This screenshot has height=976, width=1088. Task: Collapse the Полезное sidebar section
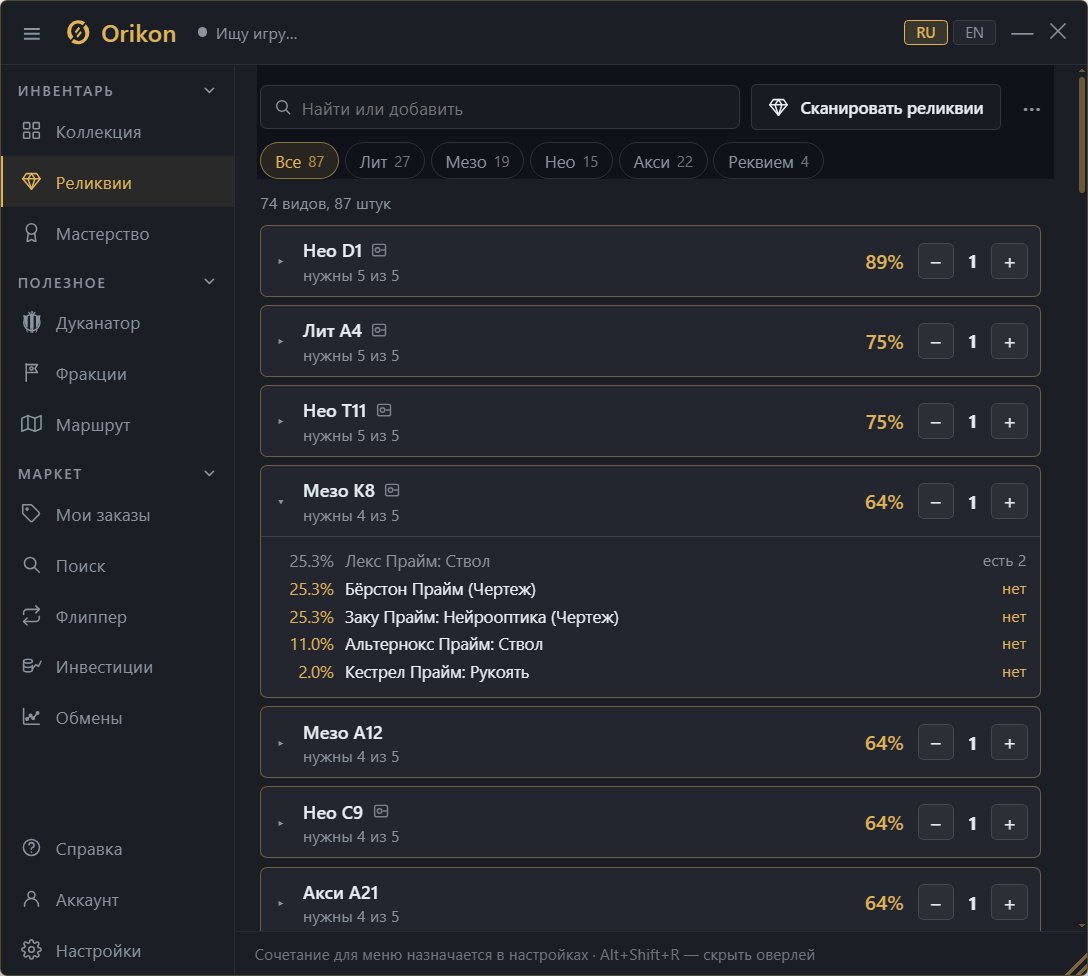(210, 282)
